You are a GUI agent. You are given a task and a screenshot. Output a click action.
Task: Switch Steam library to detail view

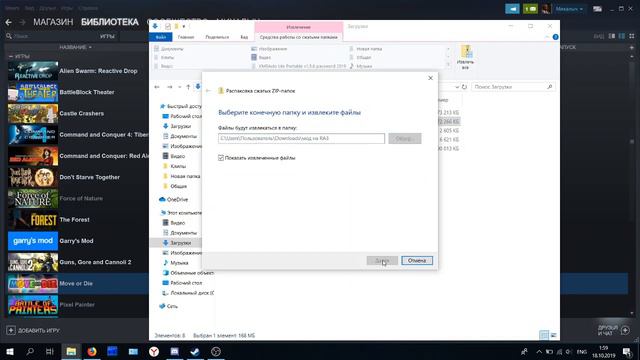[x=612, y=36]
